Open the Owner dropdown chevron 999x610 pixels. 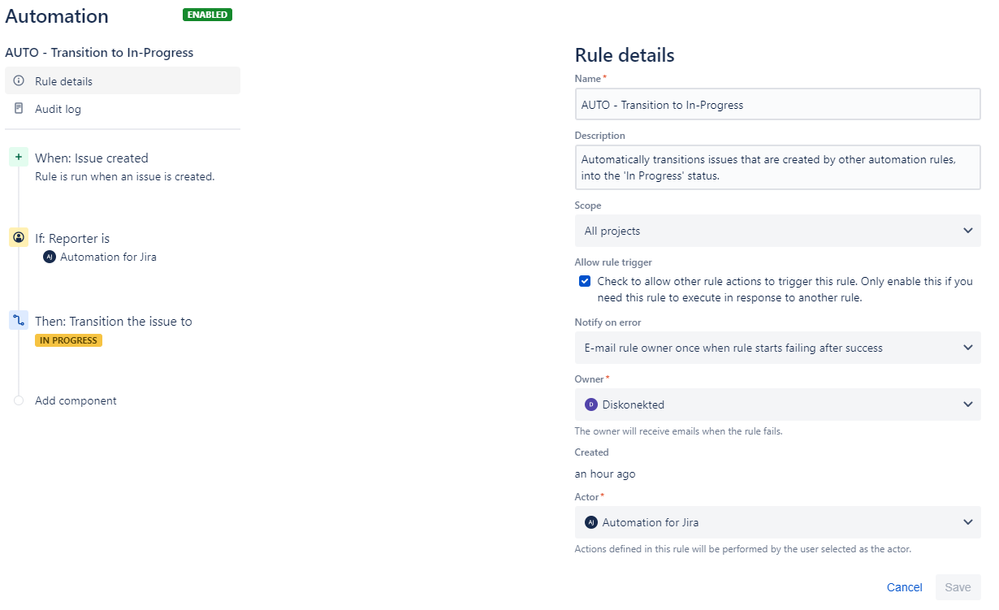[x=968, y=404]
